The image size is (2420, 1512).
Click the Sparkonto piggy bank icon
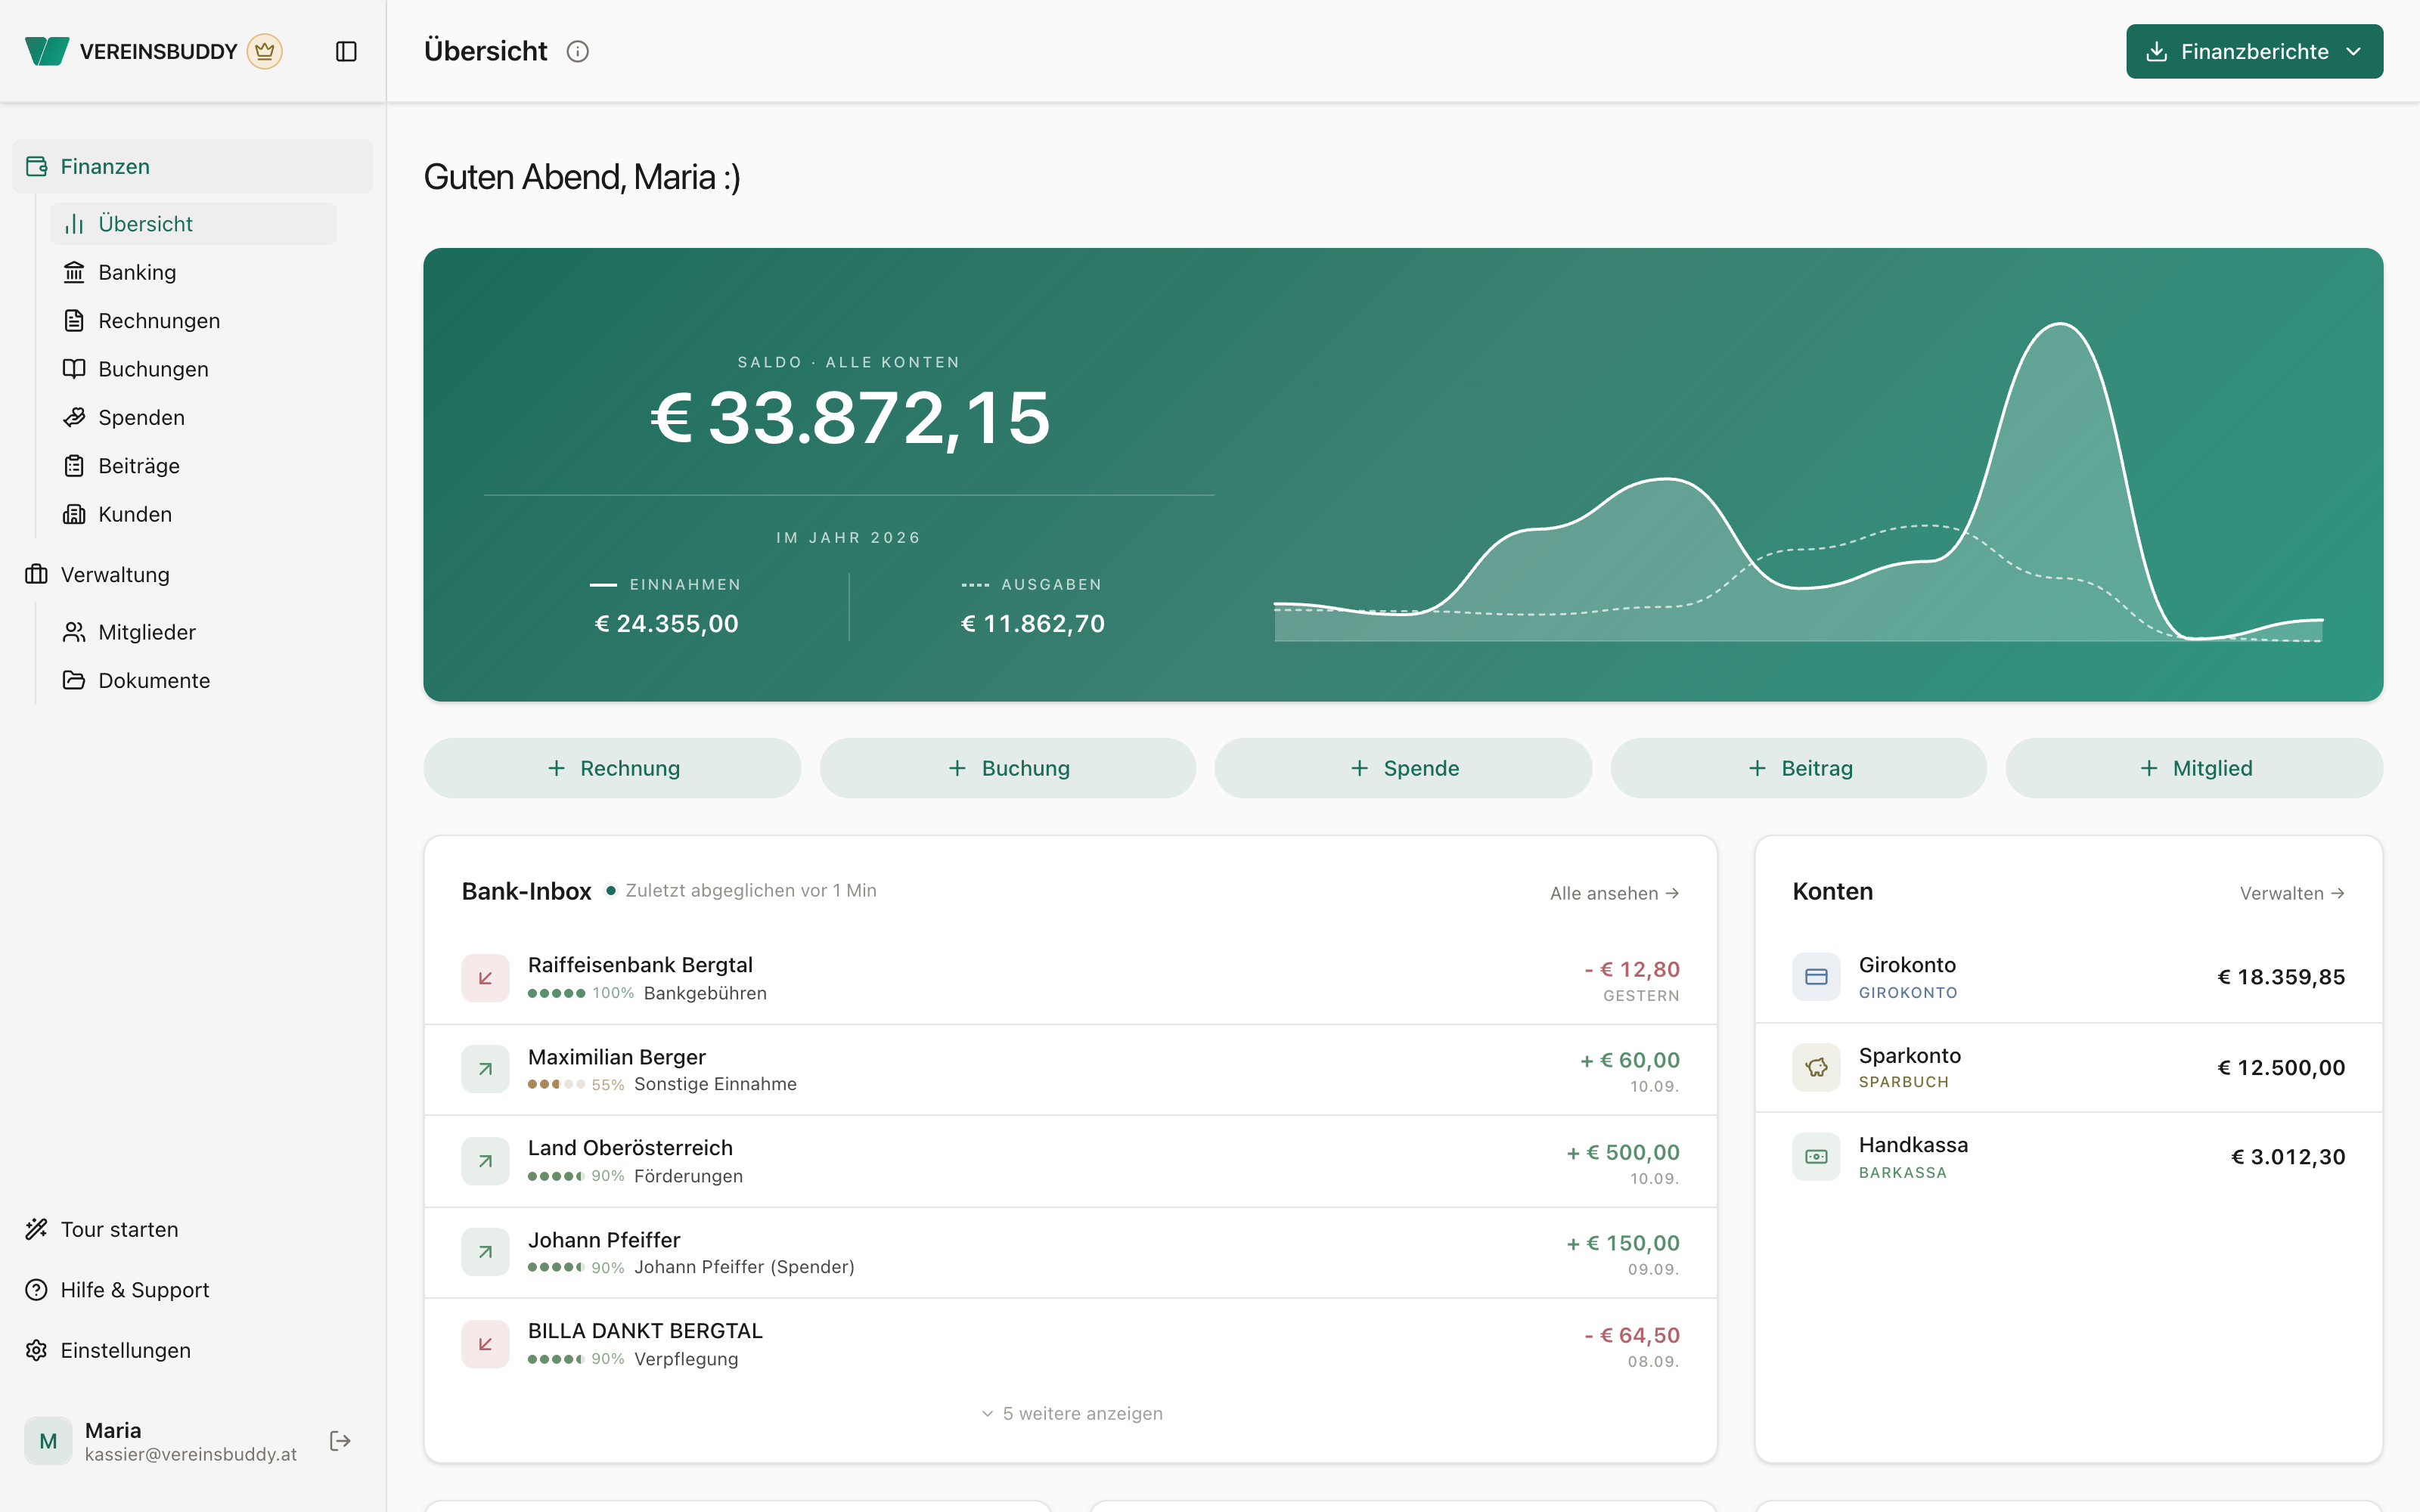pyautogui.click(x=1816, y=1067)
